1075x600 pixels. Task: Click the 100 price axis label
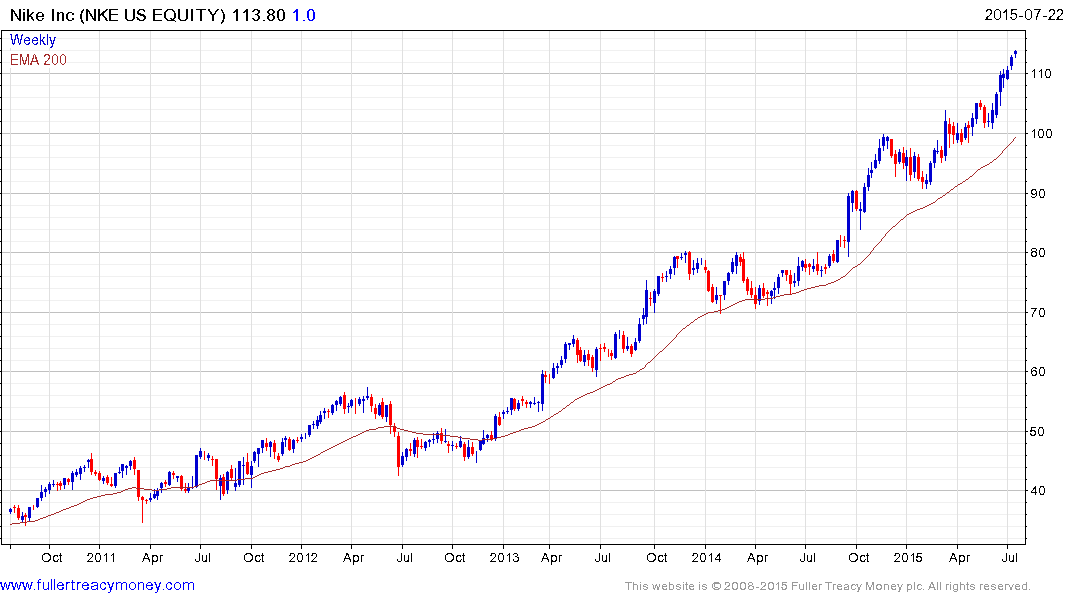coord(1041,134)
